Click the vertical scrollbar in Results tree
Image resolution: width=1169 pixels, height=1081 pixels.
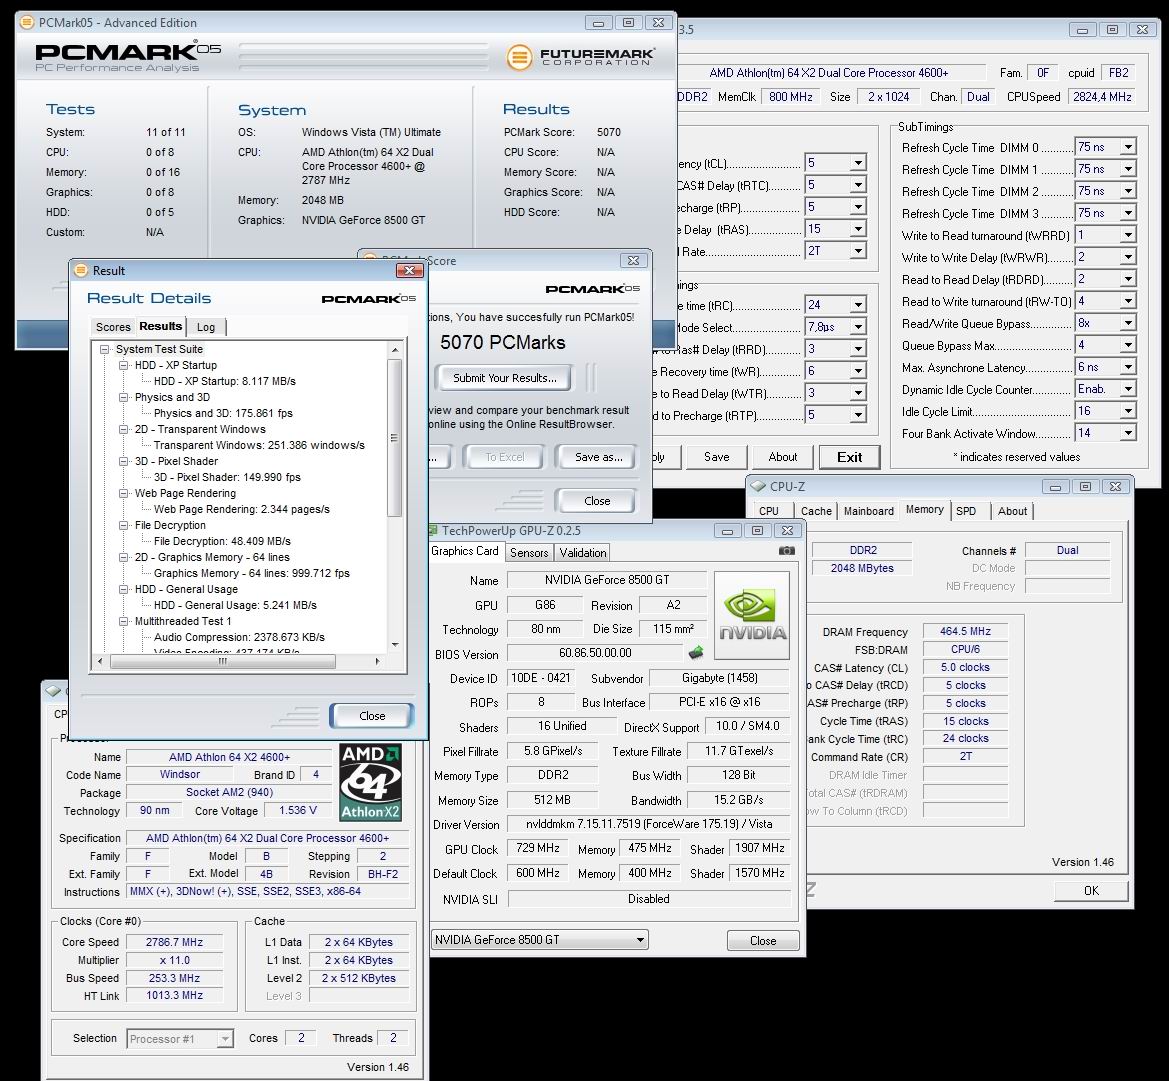click(x=394, y=438)
